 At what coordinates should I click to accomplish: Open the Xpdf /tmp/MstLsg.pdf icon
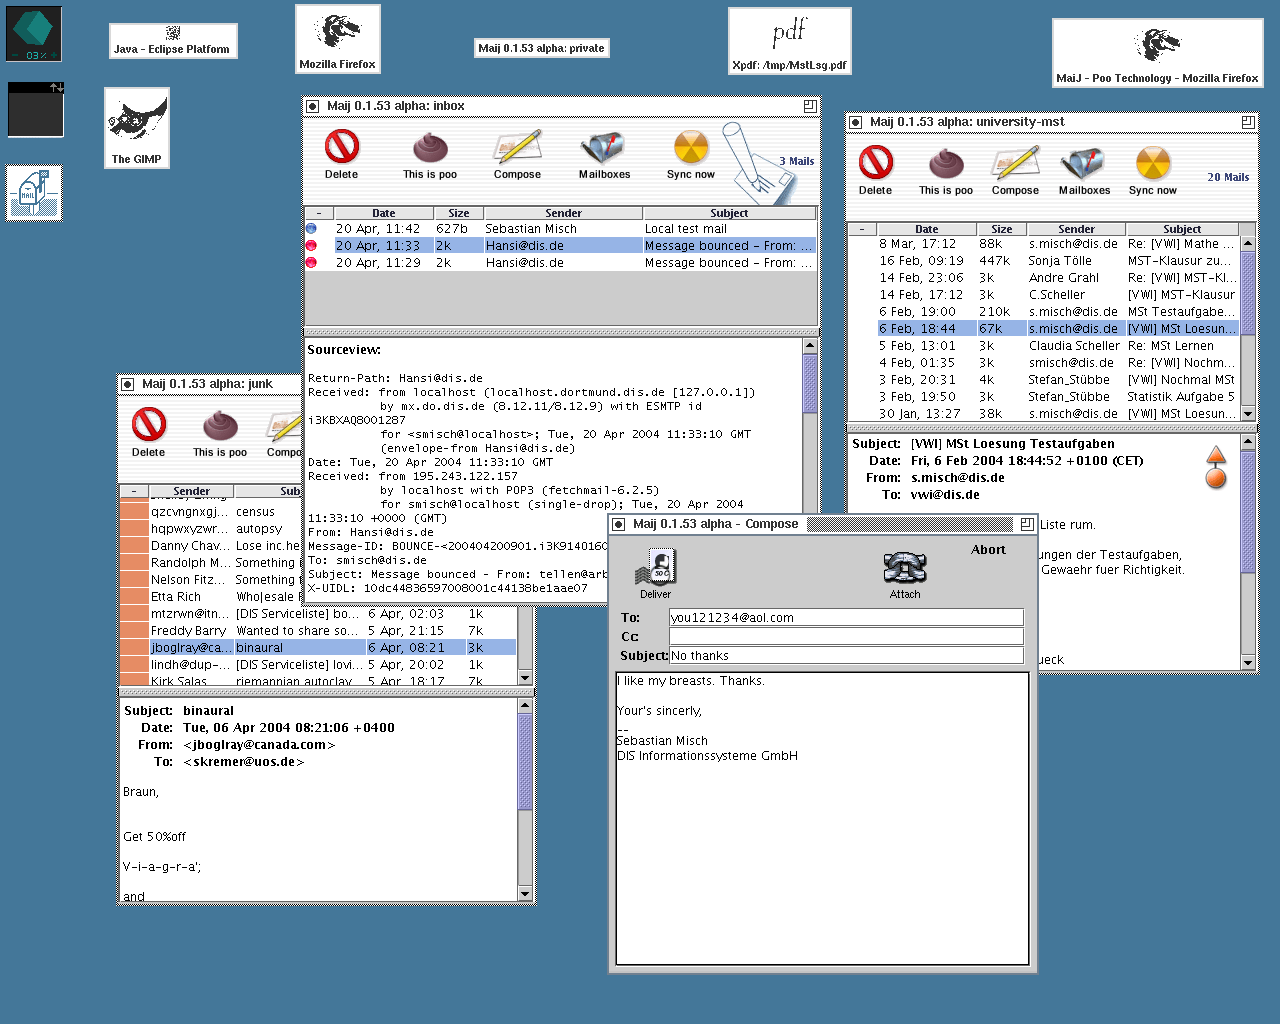pyautogui.click(x=789, y=41)
